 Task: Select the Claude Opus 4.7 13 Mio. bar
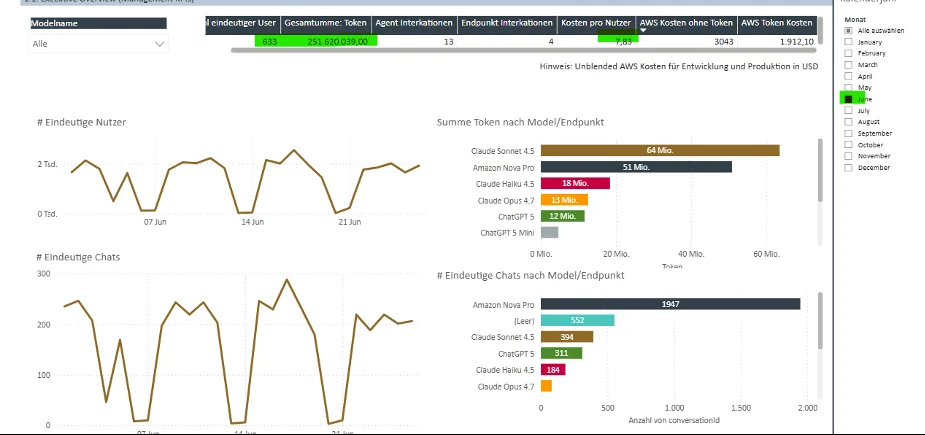[x=564, y=200]
